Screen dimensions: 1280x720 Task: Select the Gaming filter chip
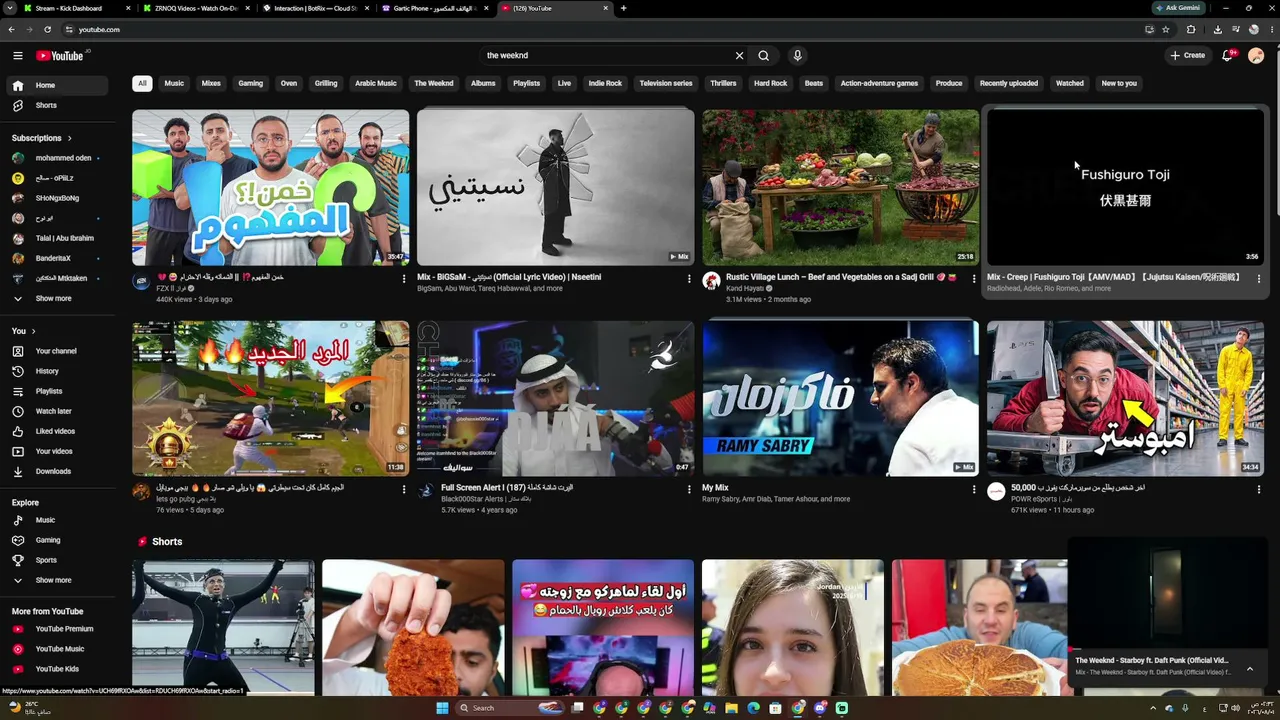[251, 83]
